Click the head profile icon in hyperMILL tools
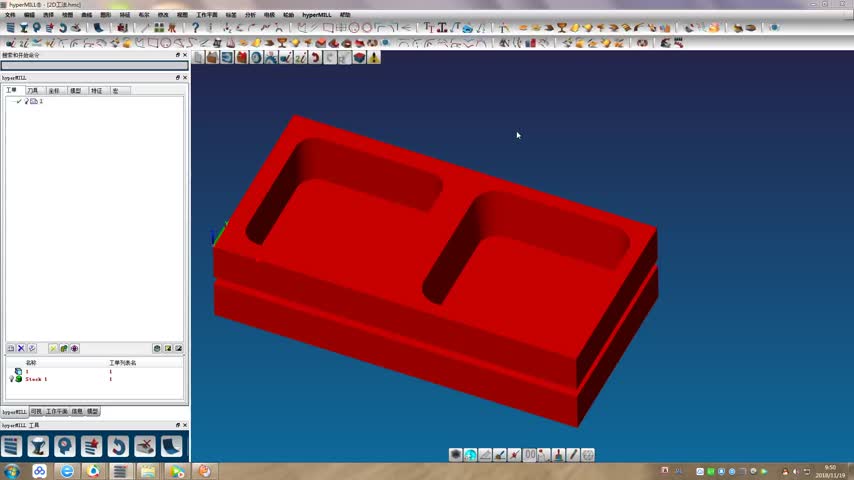Viewport: 854px width, 480px height. point(65,446)
